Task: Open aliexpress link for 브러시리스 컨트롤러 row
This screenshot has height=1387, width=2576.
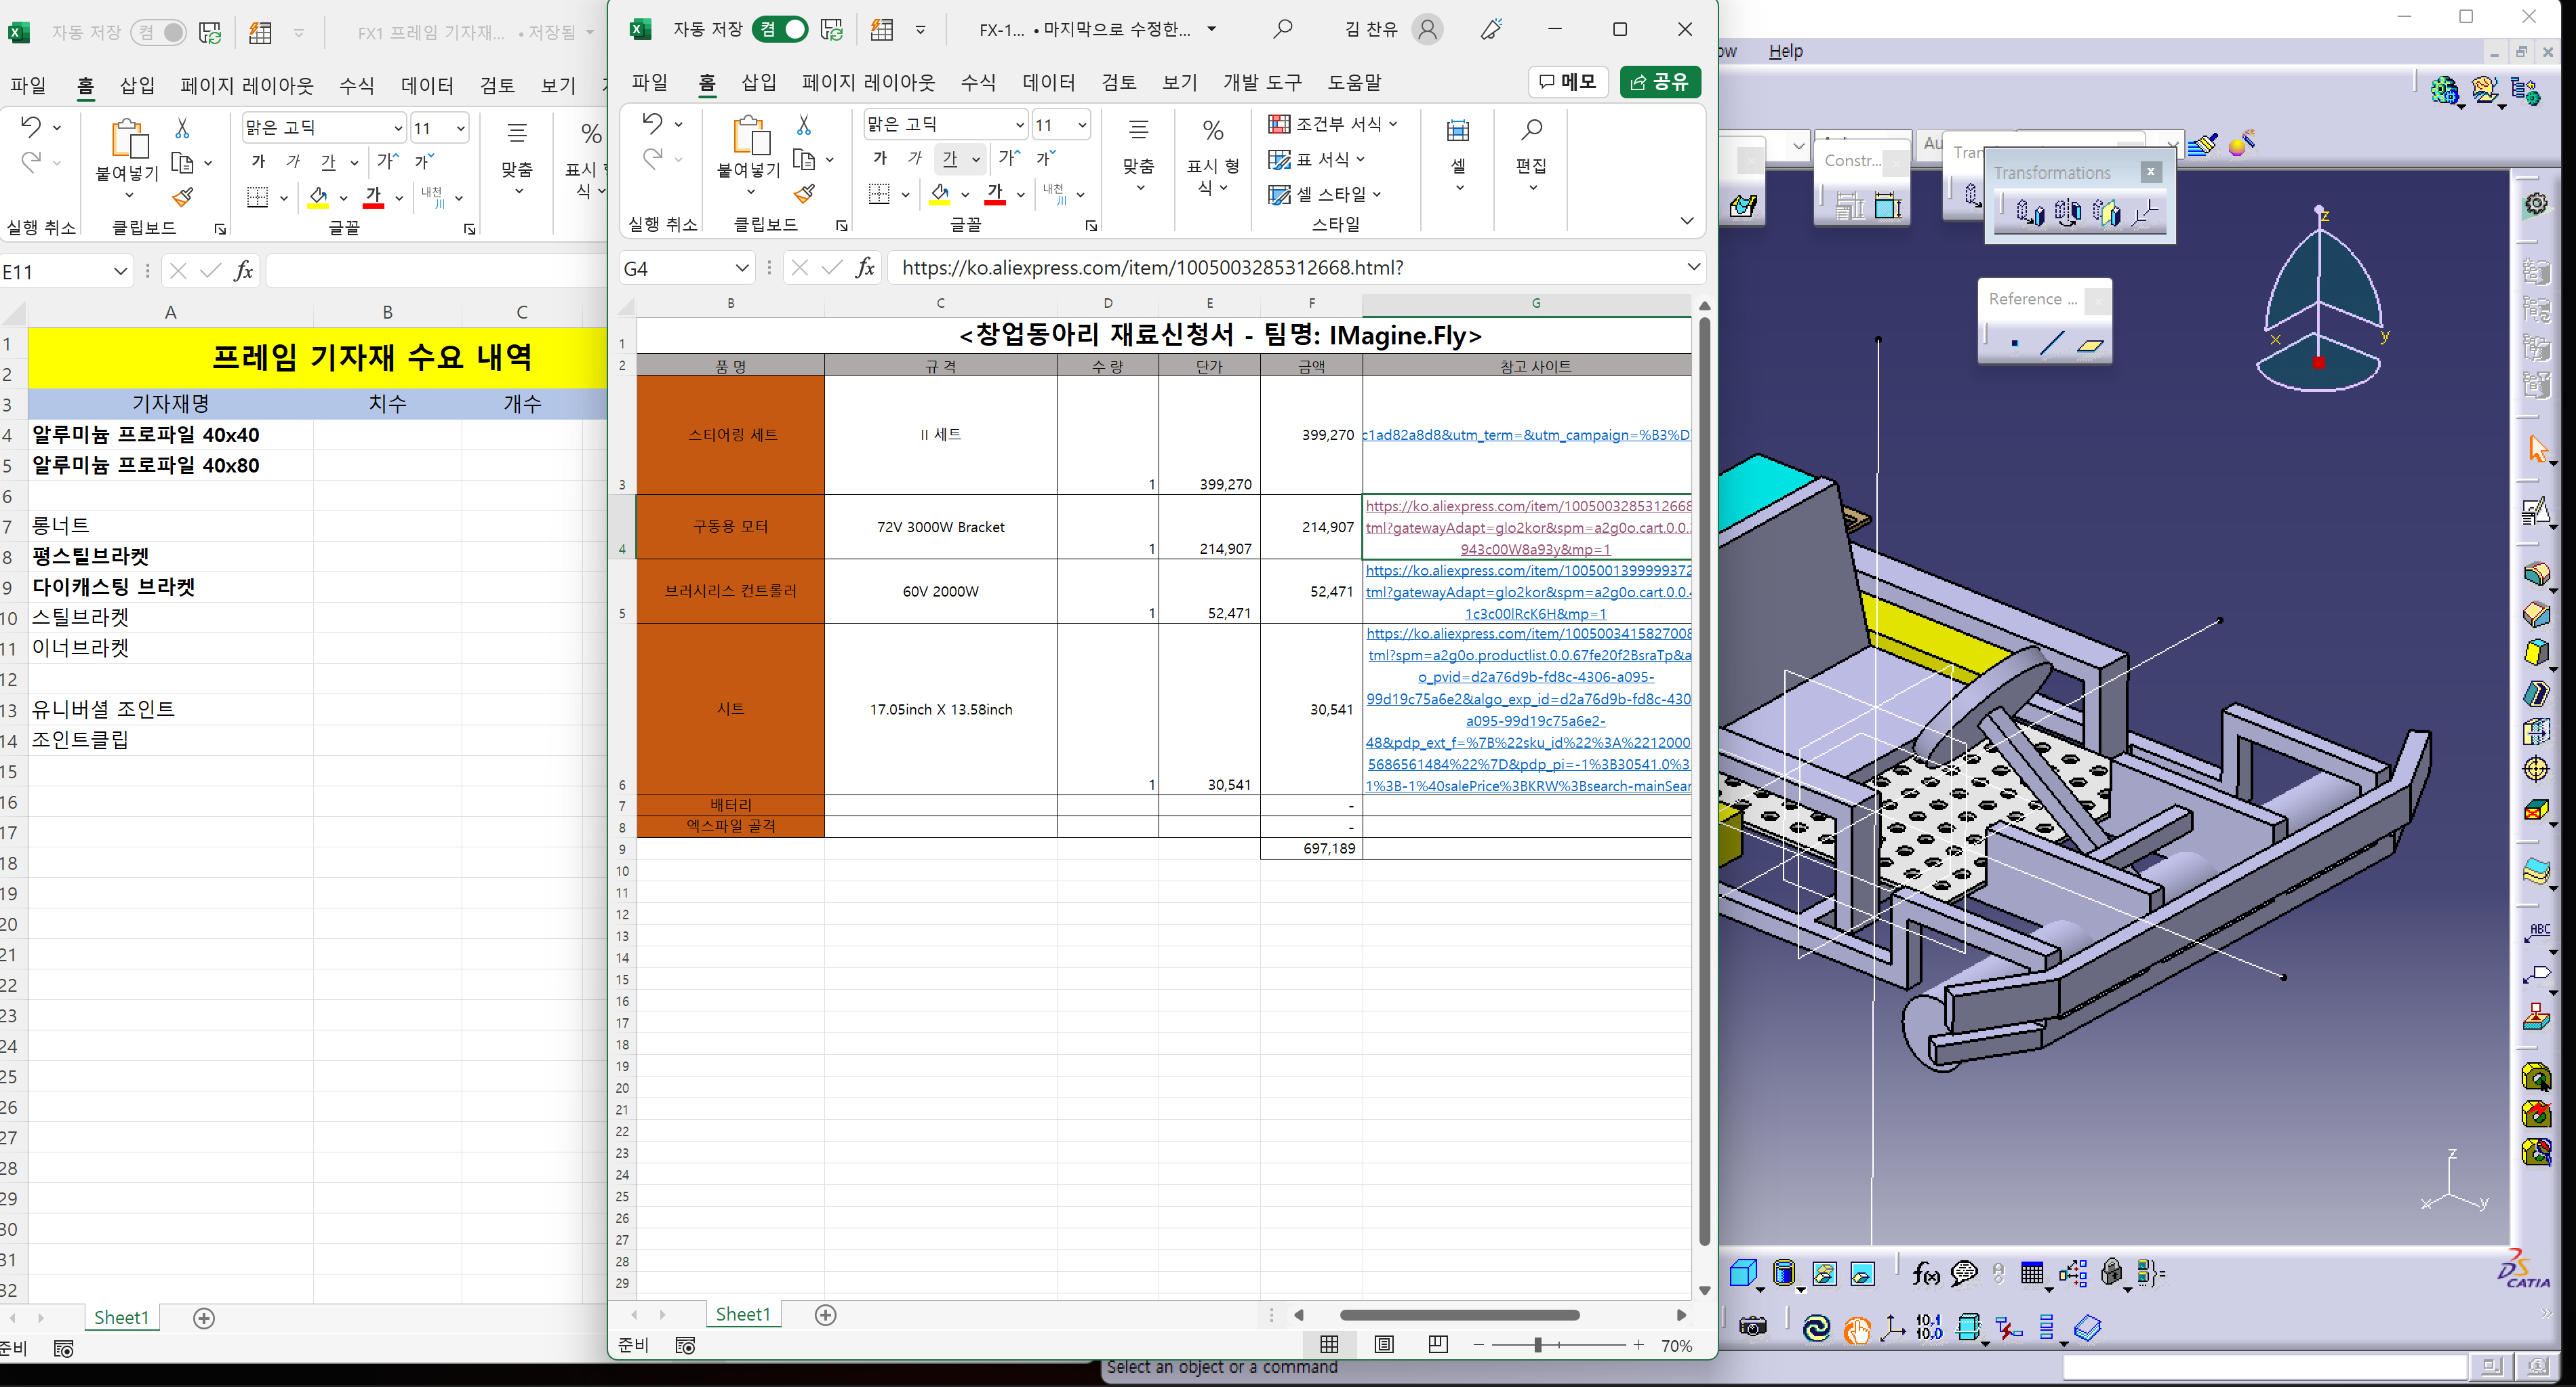Action: (1527, 592)
